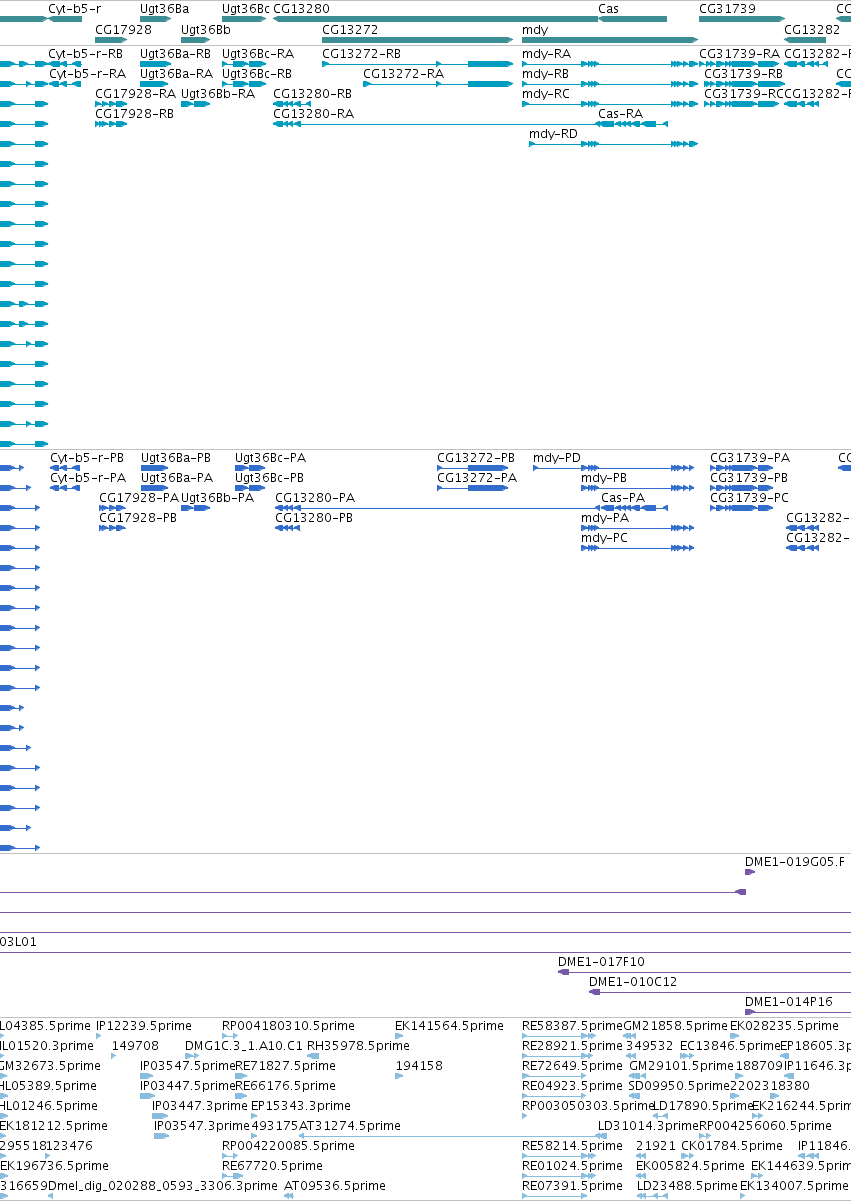Select the Ugt36Ba gene label
The height and width of the screenshot is (1201, 851).
(x=164, y=9)
